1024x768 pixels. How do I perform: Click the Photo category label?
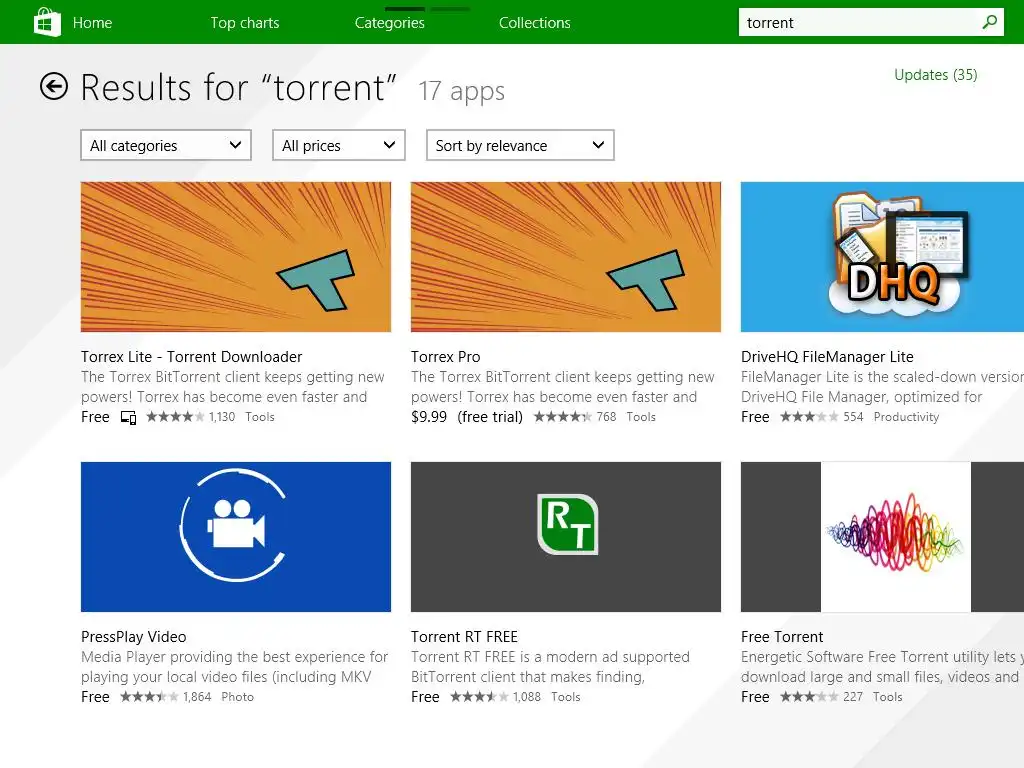[238, 697]
